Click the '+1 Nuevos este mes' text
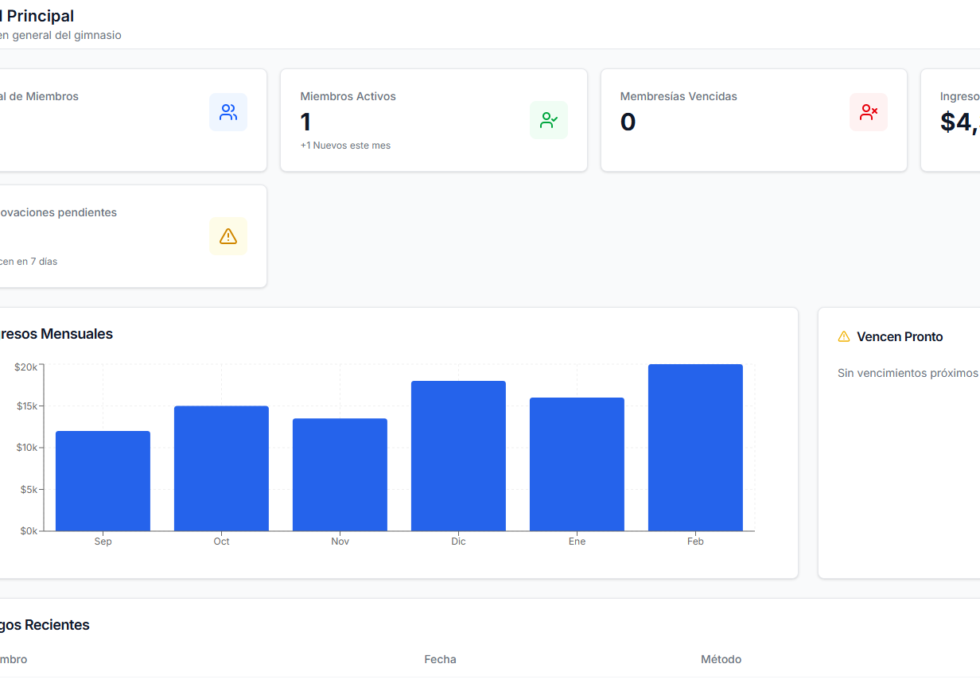This screenshot has width=980, height=687. (x=345, y=145)
